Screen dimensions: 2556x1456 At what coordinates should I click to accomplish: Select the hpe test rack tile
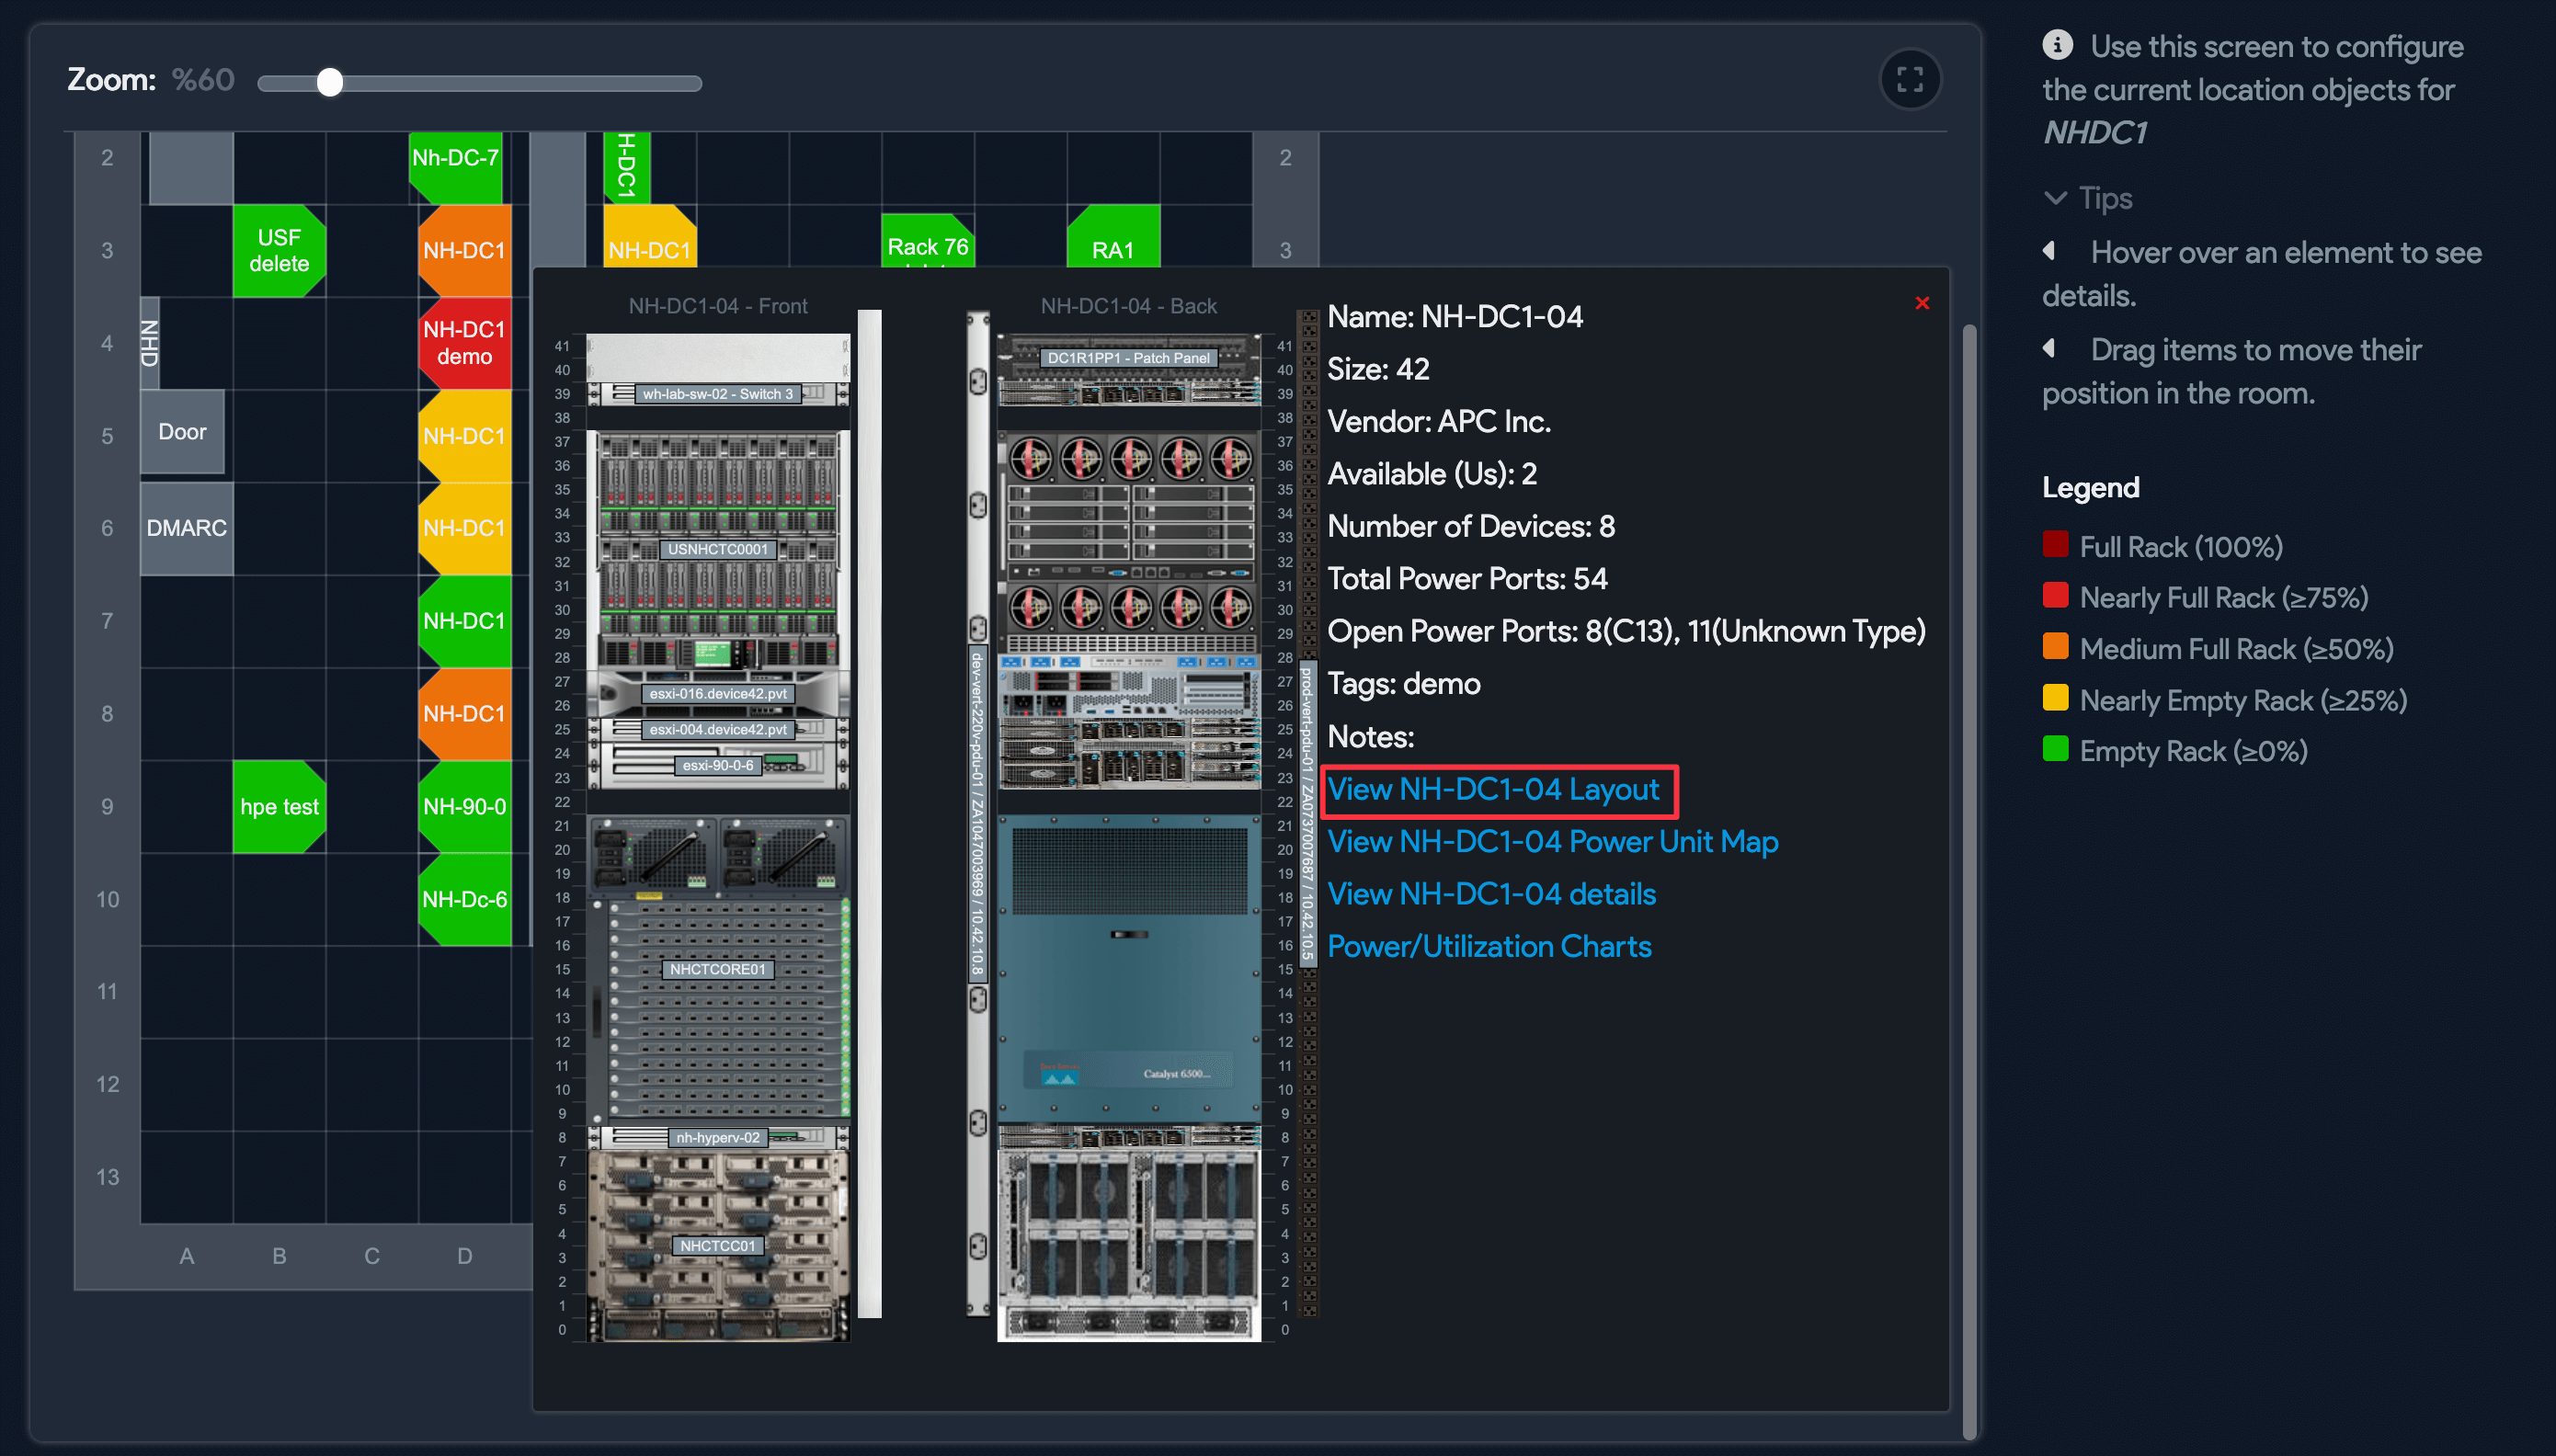pyautogui.click(x=279, y=806)
